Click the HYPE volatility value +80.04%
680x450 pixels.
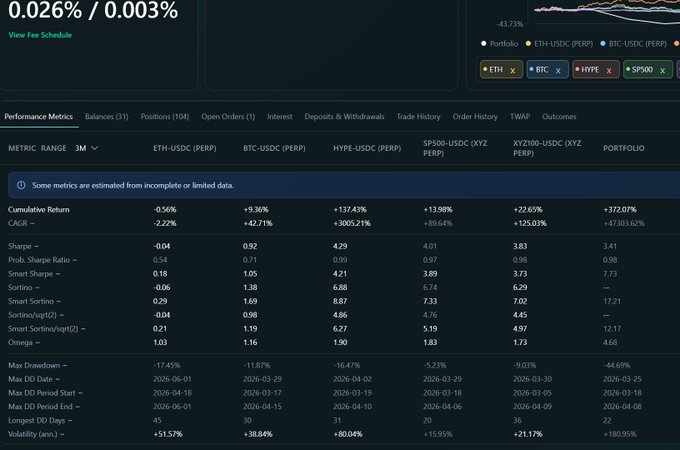tap(348, 434)
